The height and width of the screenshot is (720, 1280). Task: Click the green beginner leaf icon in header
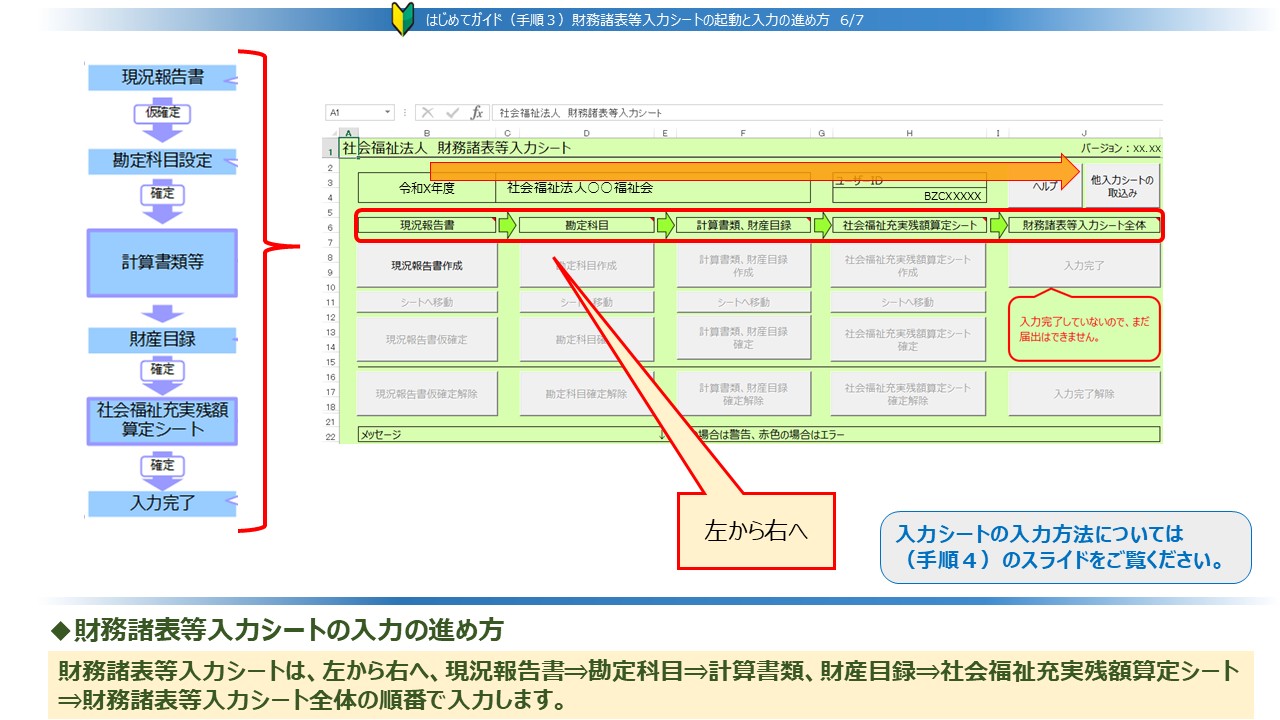402,19
